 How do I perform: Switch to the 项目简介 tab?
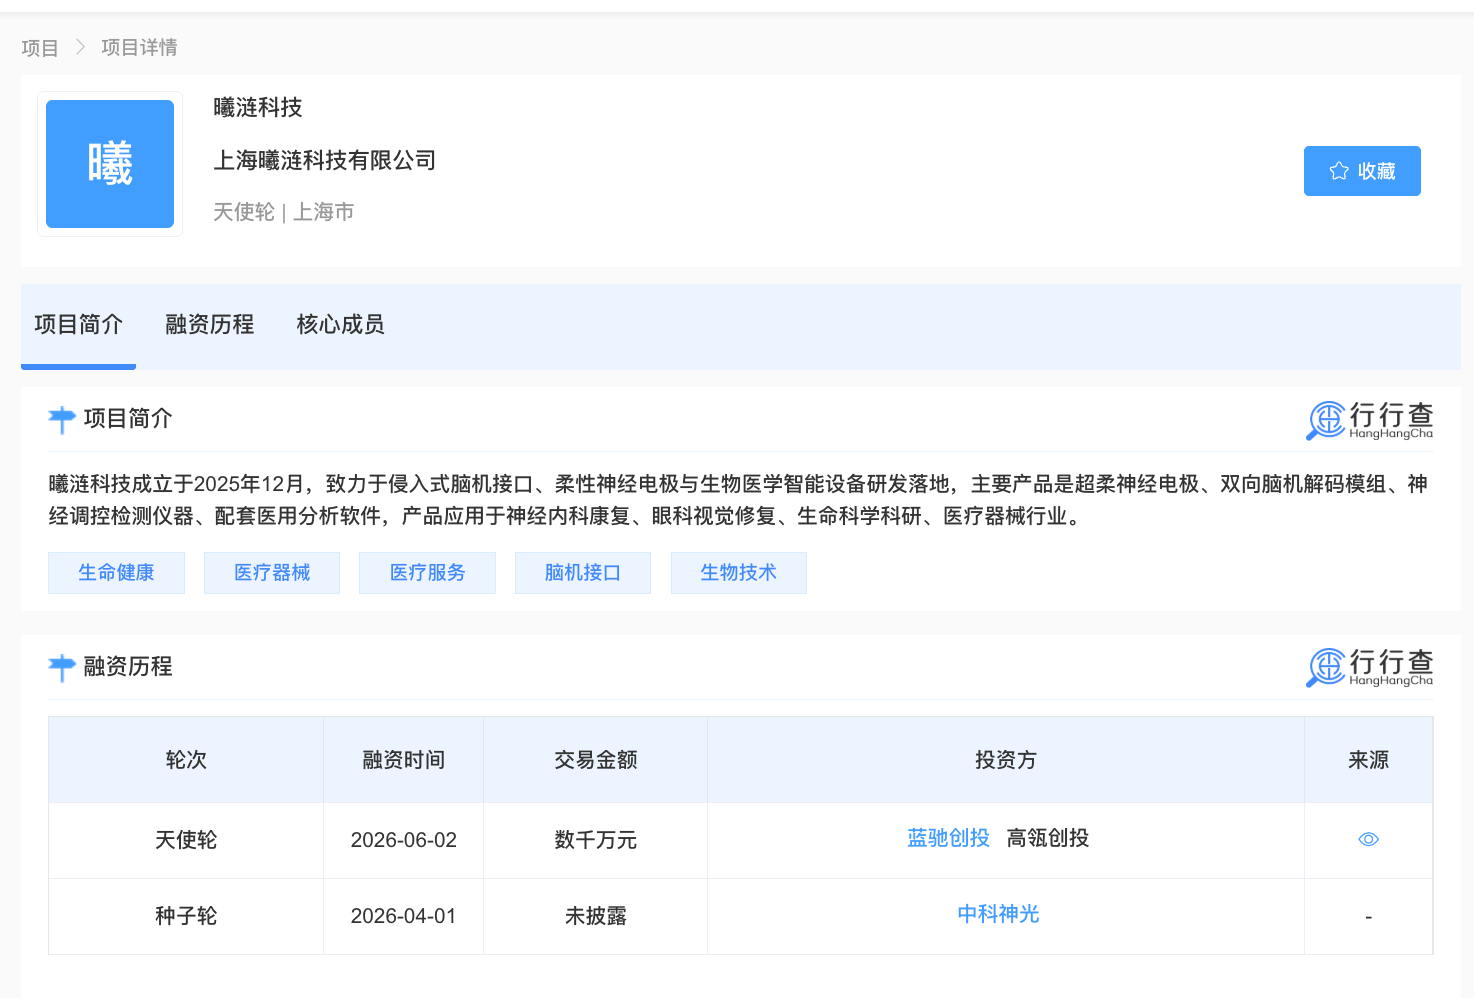[78, 324]
